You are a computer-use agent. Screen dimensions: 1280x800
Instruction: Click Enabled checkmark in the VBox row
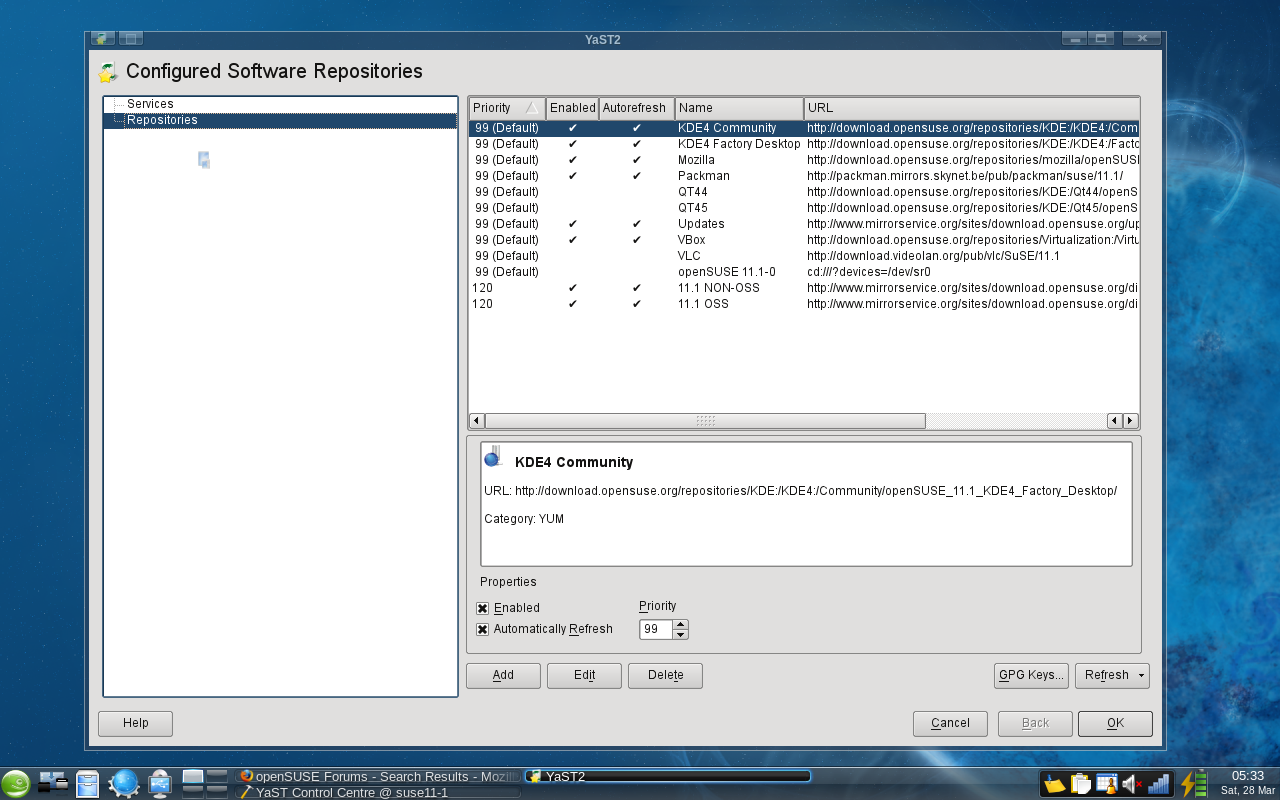point(572,240)
